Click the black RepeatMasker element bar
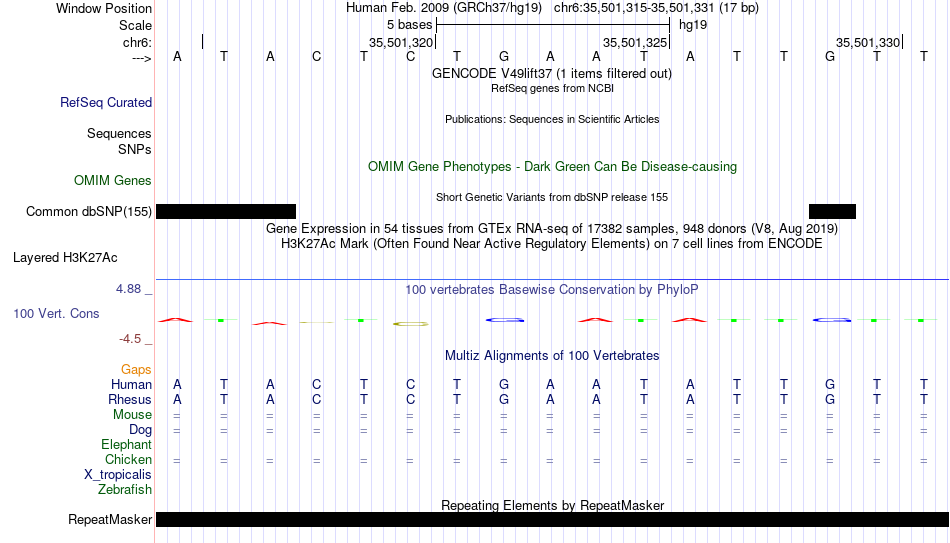950x543 pixels. pos(553,519)
